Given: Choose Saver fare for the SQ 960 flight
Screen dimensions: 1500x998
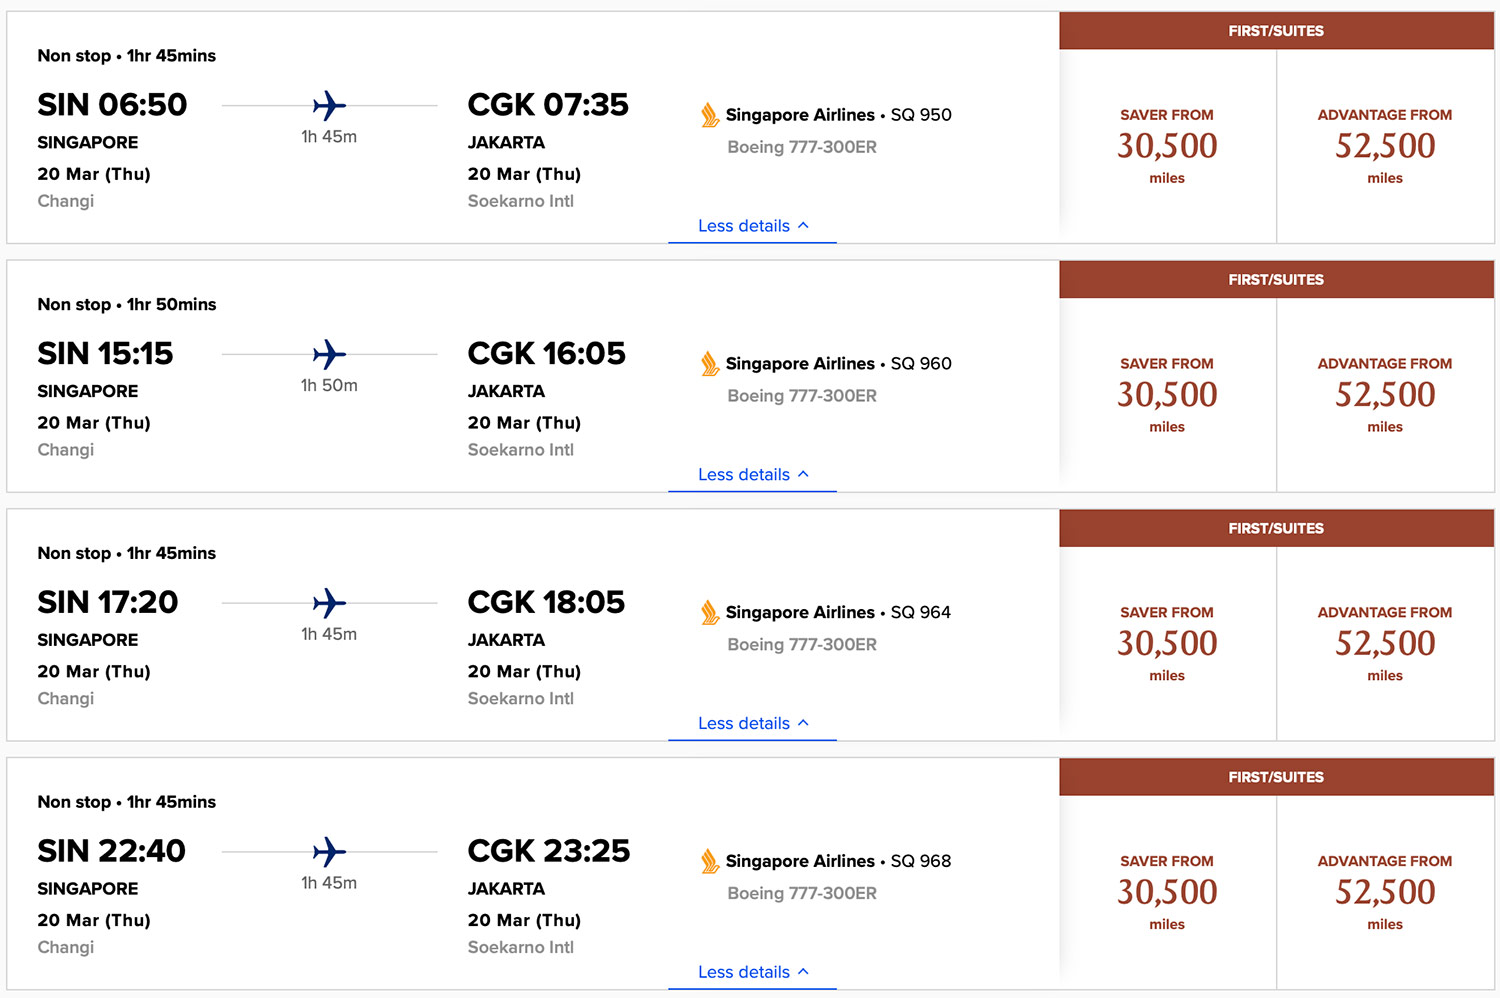Looking at the screenshot, I should [x=1167, y=395].
